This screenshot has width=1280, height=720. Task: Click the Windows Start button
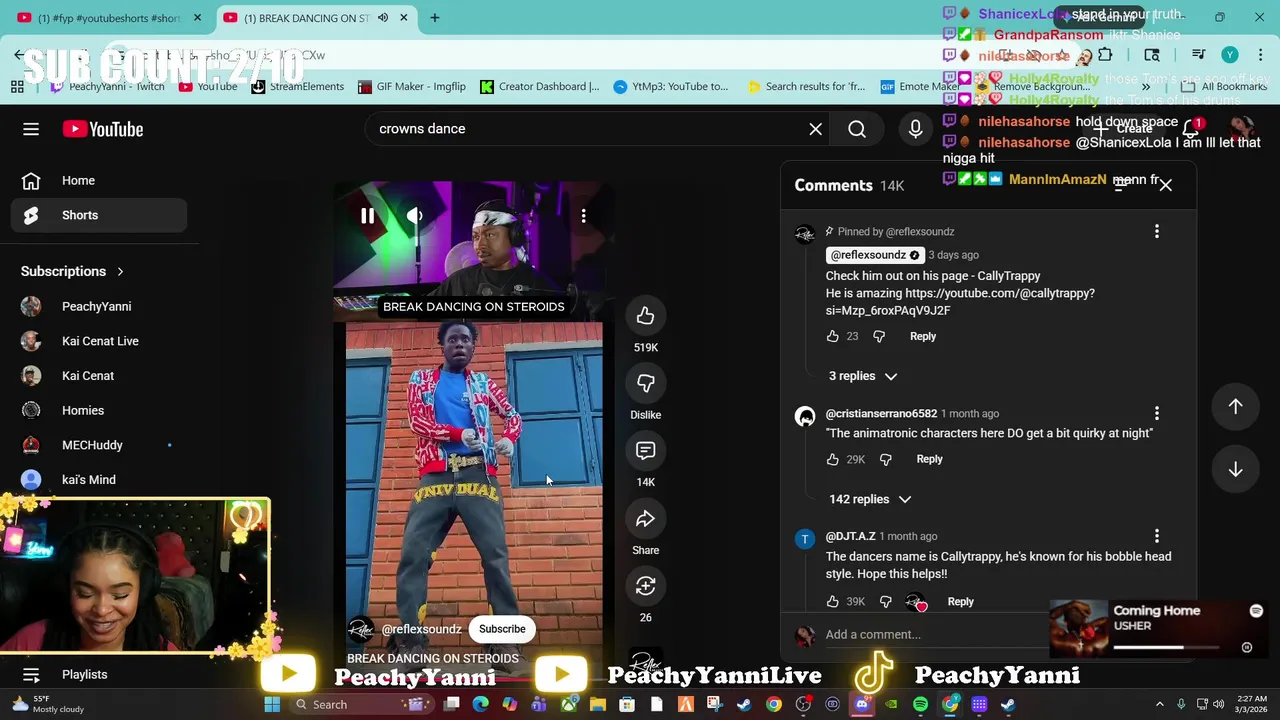272,705
